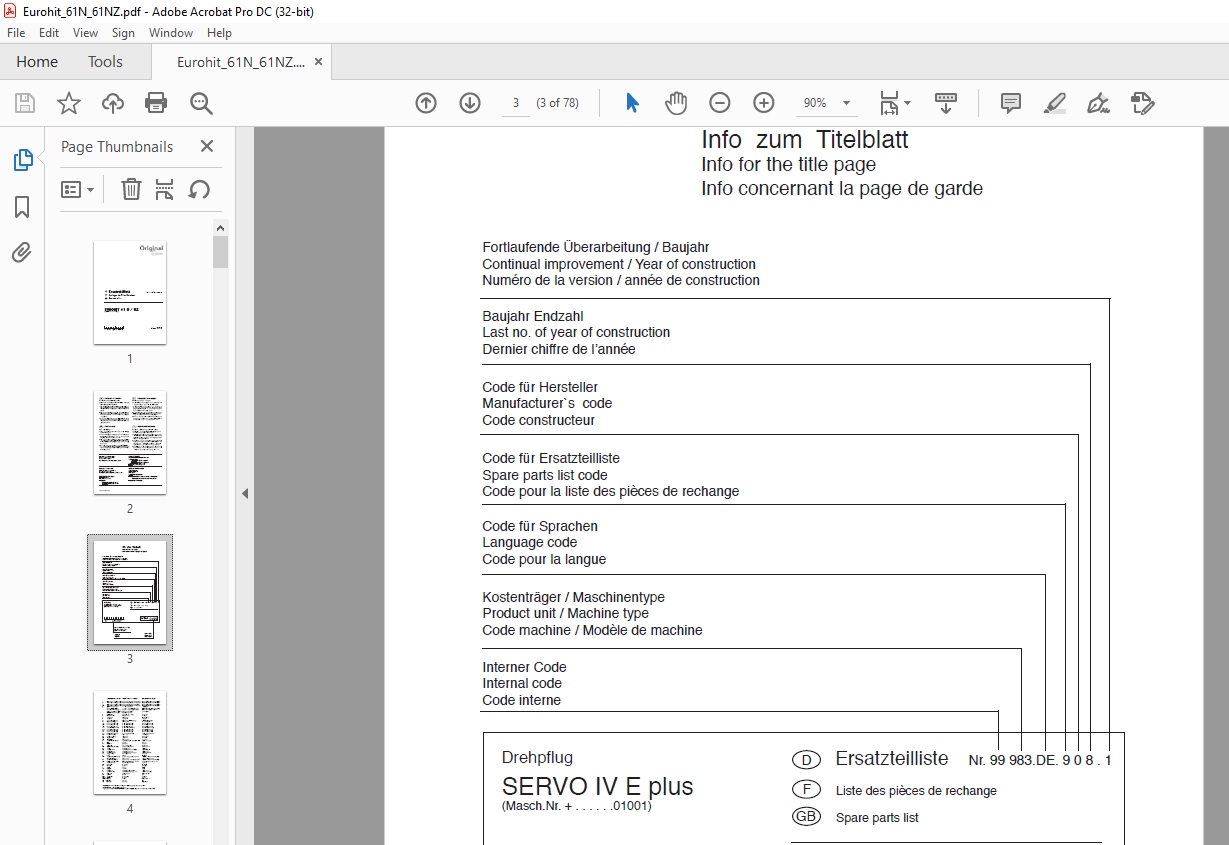This screenshot has height=845, width=1229.
Task: Select page 3 thumbnail
Action: pos(130,592)
